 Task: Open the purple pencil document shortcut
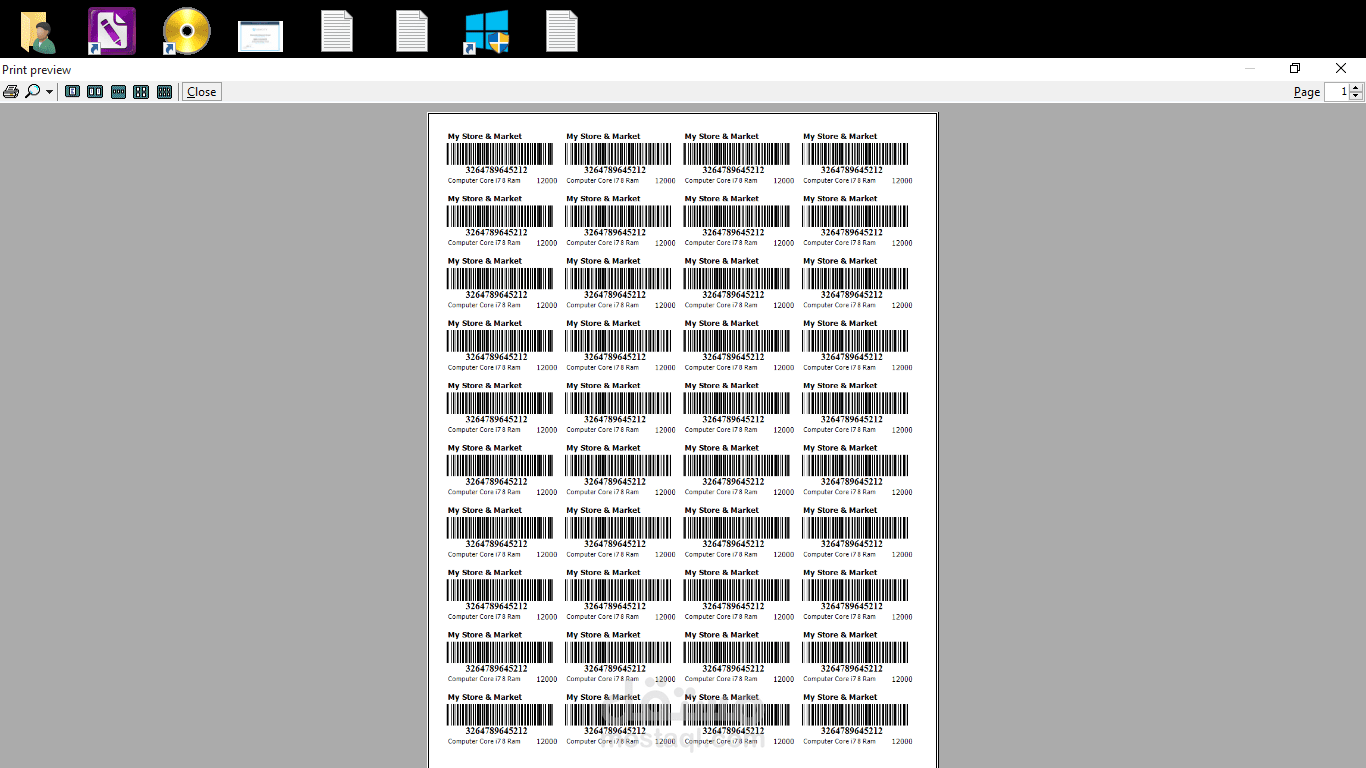(x=111, y=31)
